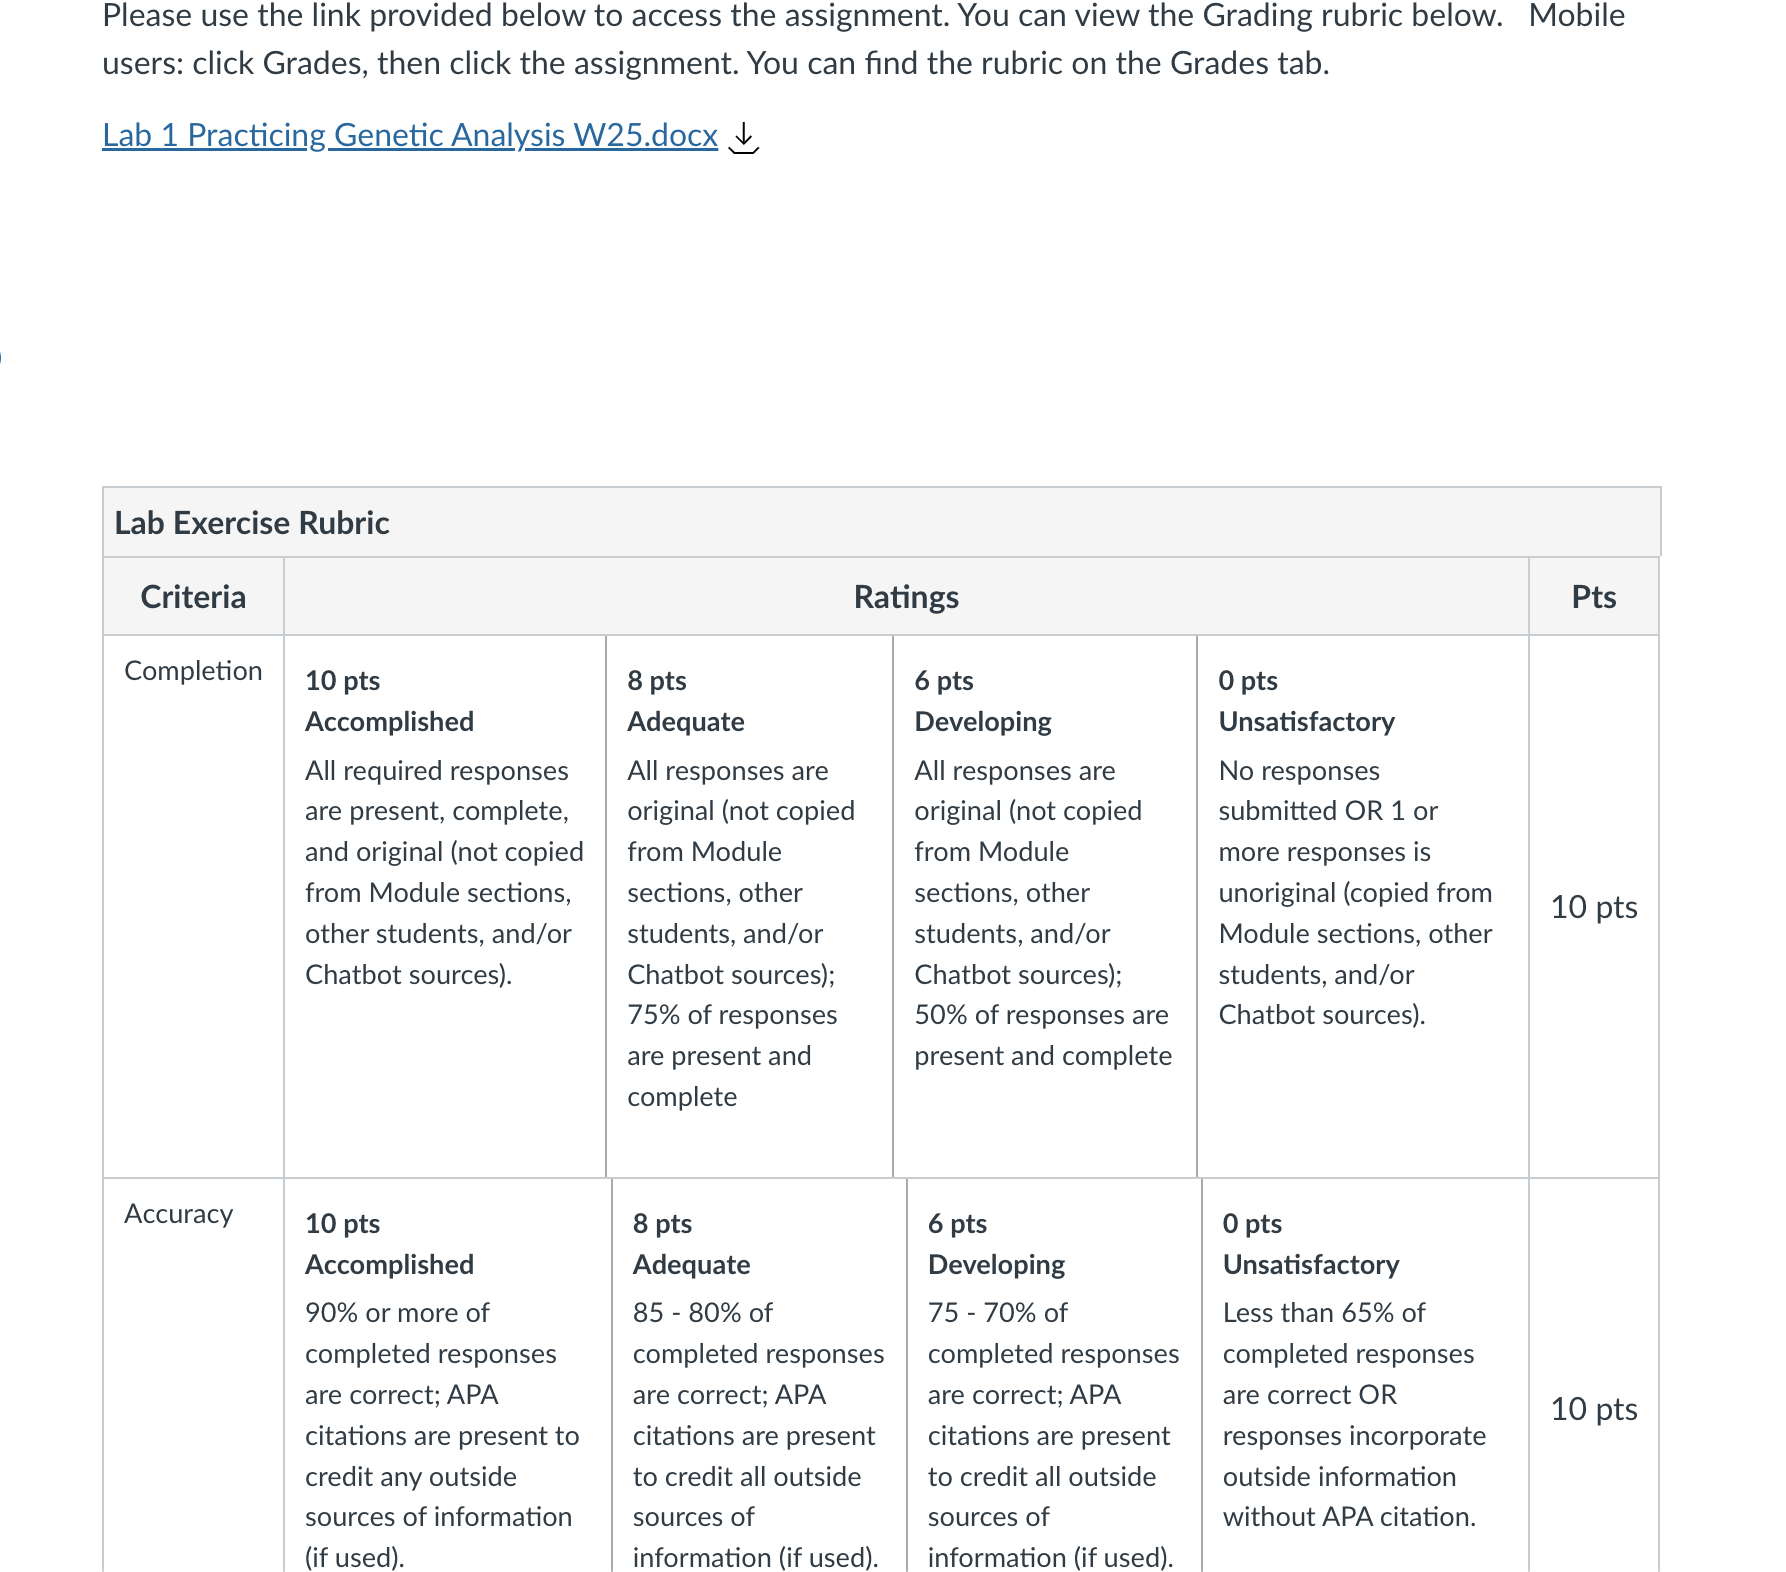Click the '75% of responses' text in the Adequate cell
Viewport: 1786px width, 1572px height.
coord(732,1015)
